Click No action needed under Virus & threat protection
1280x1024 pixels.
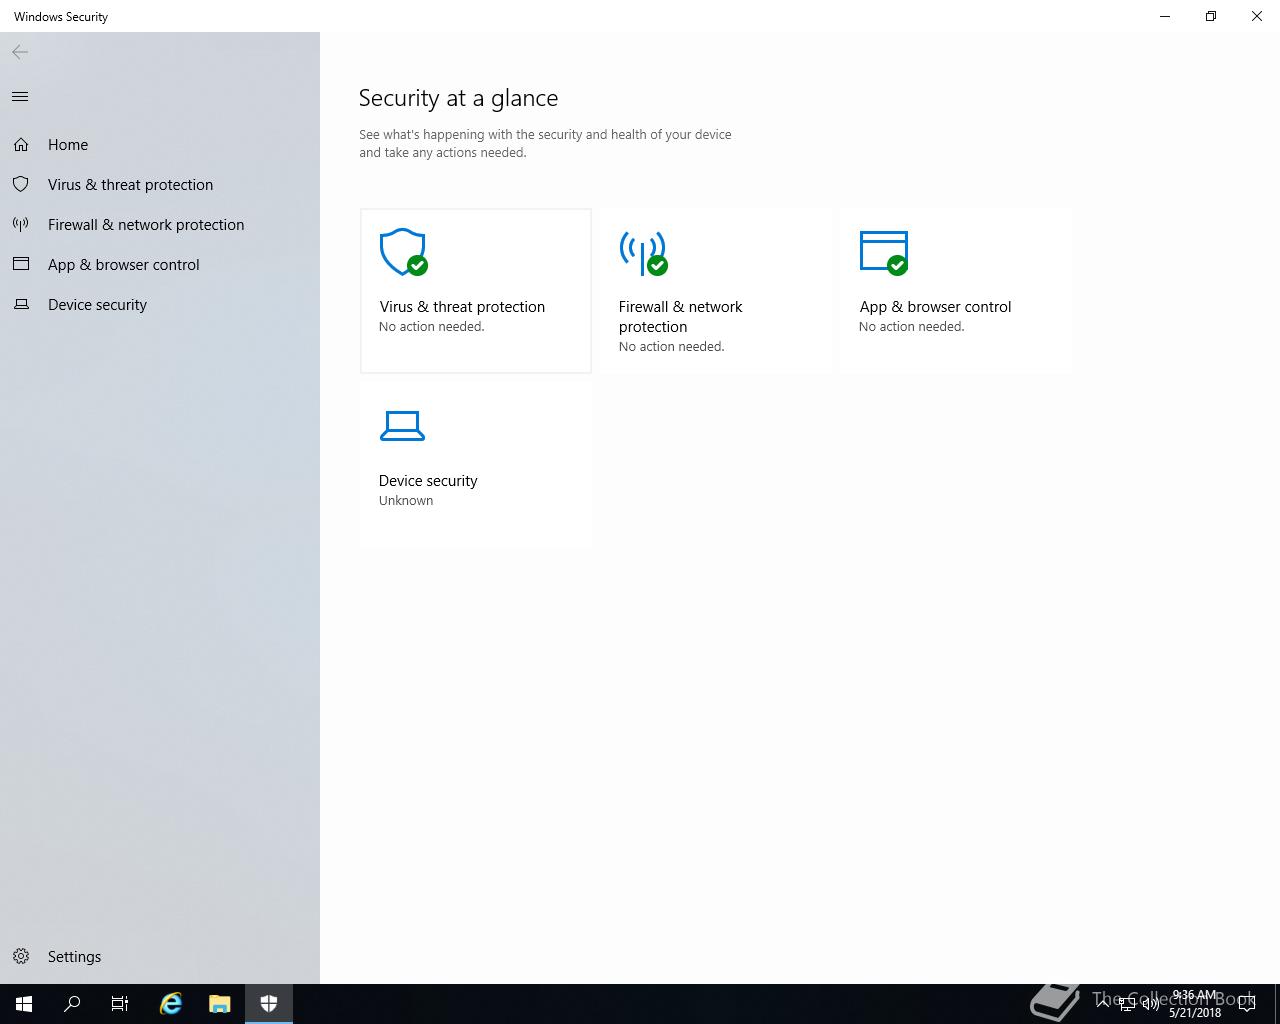tap(431, 327)
